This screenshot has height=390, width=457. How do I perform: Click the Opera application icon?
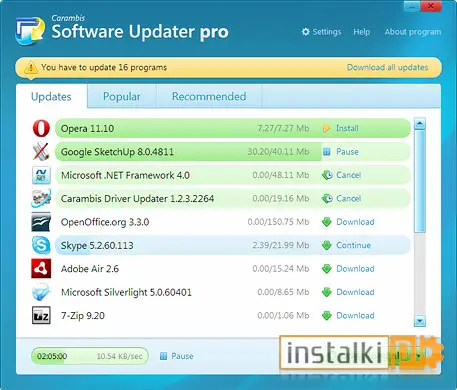(41, 128)
